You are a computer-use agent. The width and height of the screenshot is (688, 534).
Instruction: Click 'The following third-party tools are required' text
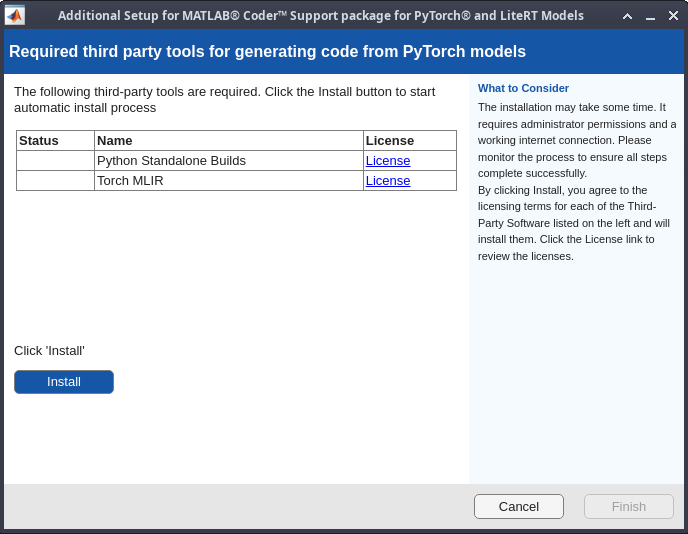[x=225, y=100]
